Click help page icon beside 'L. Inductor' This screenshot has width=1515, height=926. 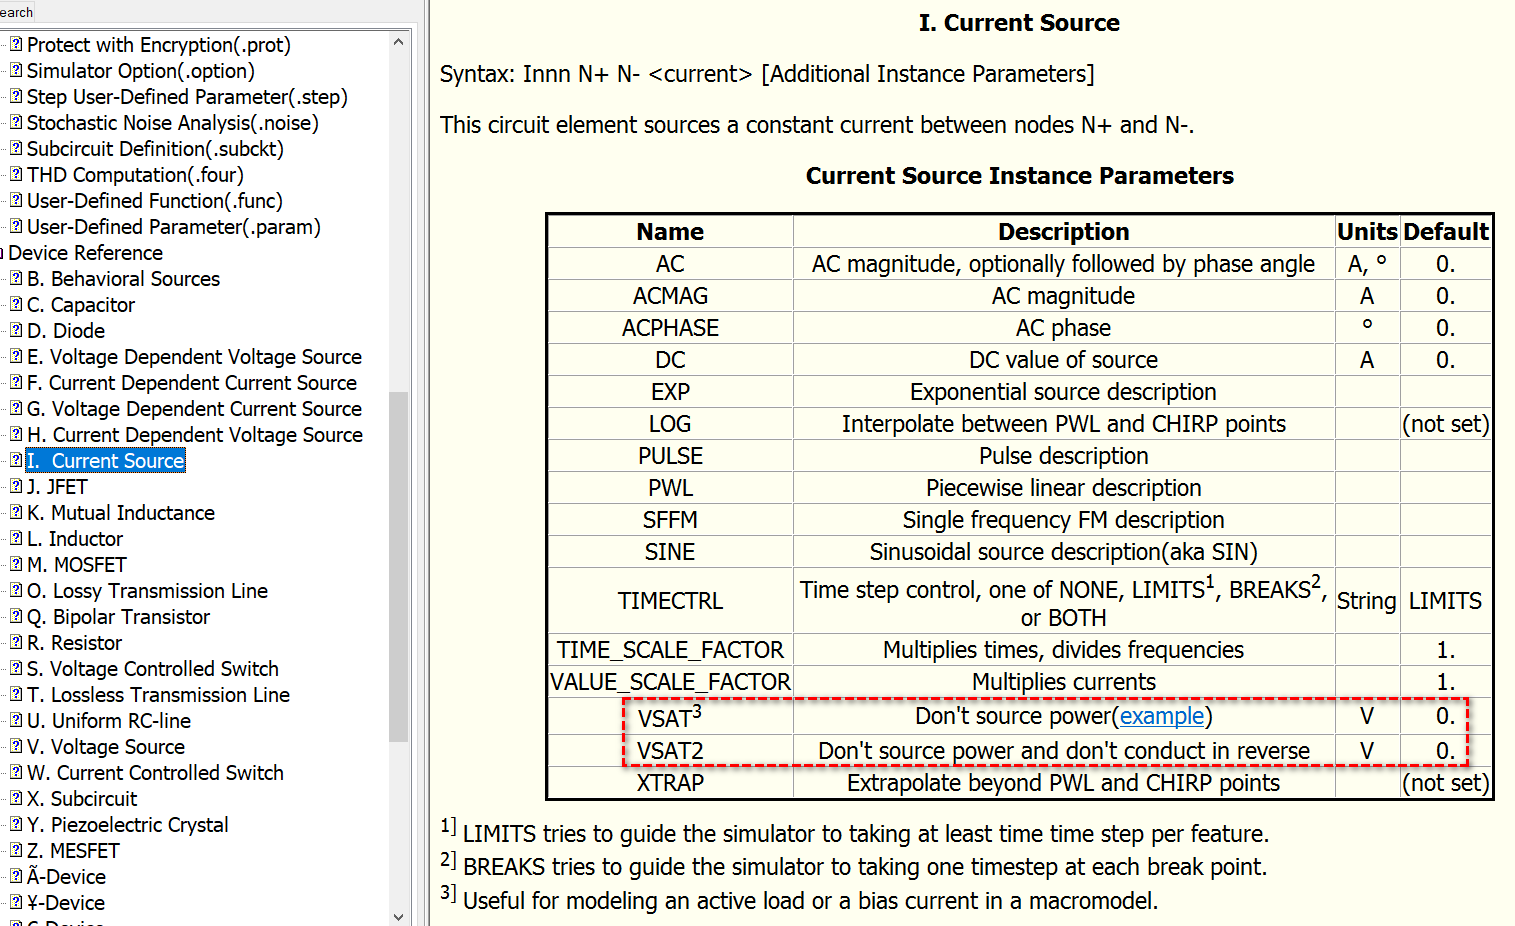[x=16, y=538]
